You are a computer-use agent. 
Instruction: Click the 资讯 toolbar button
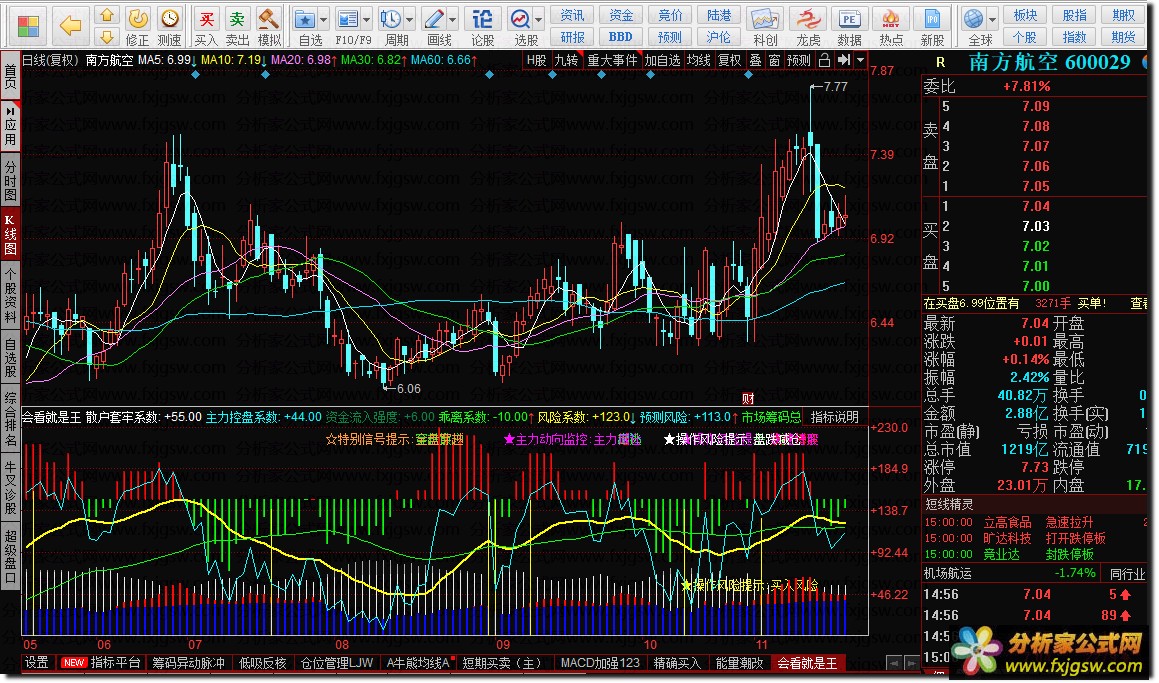click(572, 15)
